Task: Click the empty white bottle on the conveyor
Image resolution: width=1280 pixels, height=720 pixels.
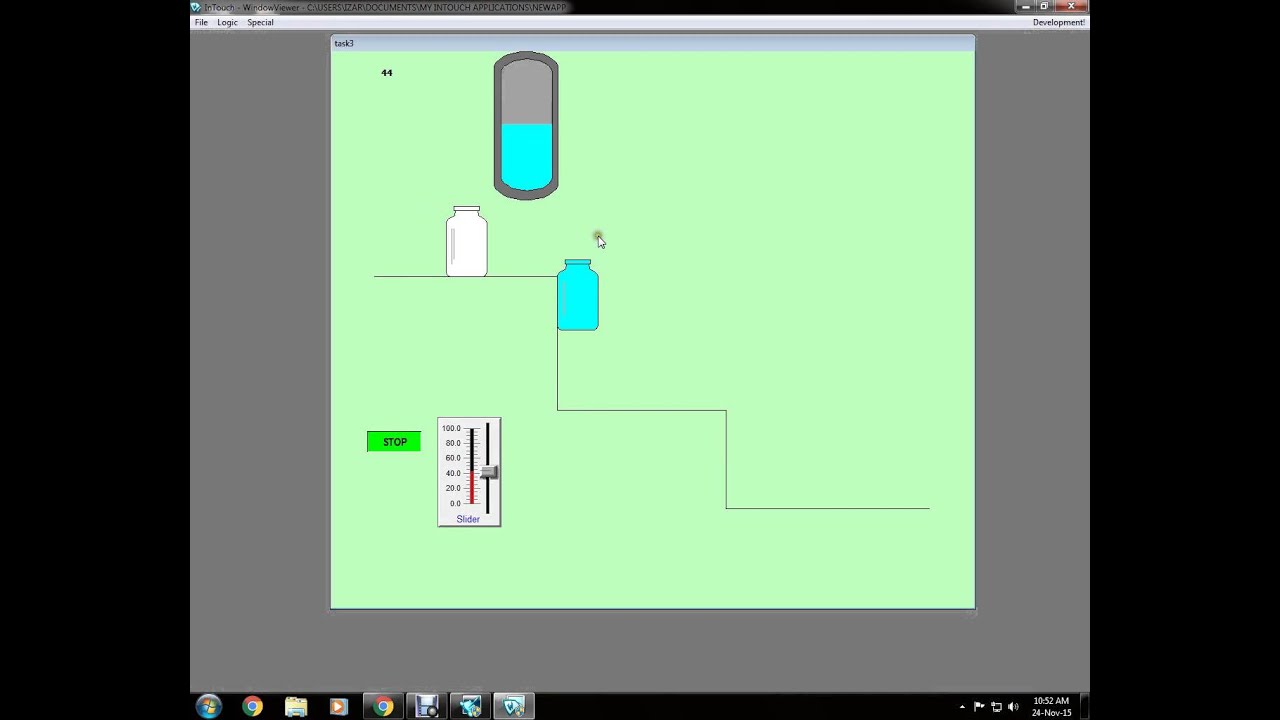Action: pyautogui.click(x=467, y=241)
